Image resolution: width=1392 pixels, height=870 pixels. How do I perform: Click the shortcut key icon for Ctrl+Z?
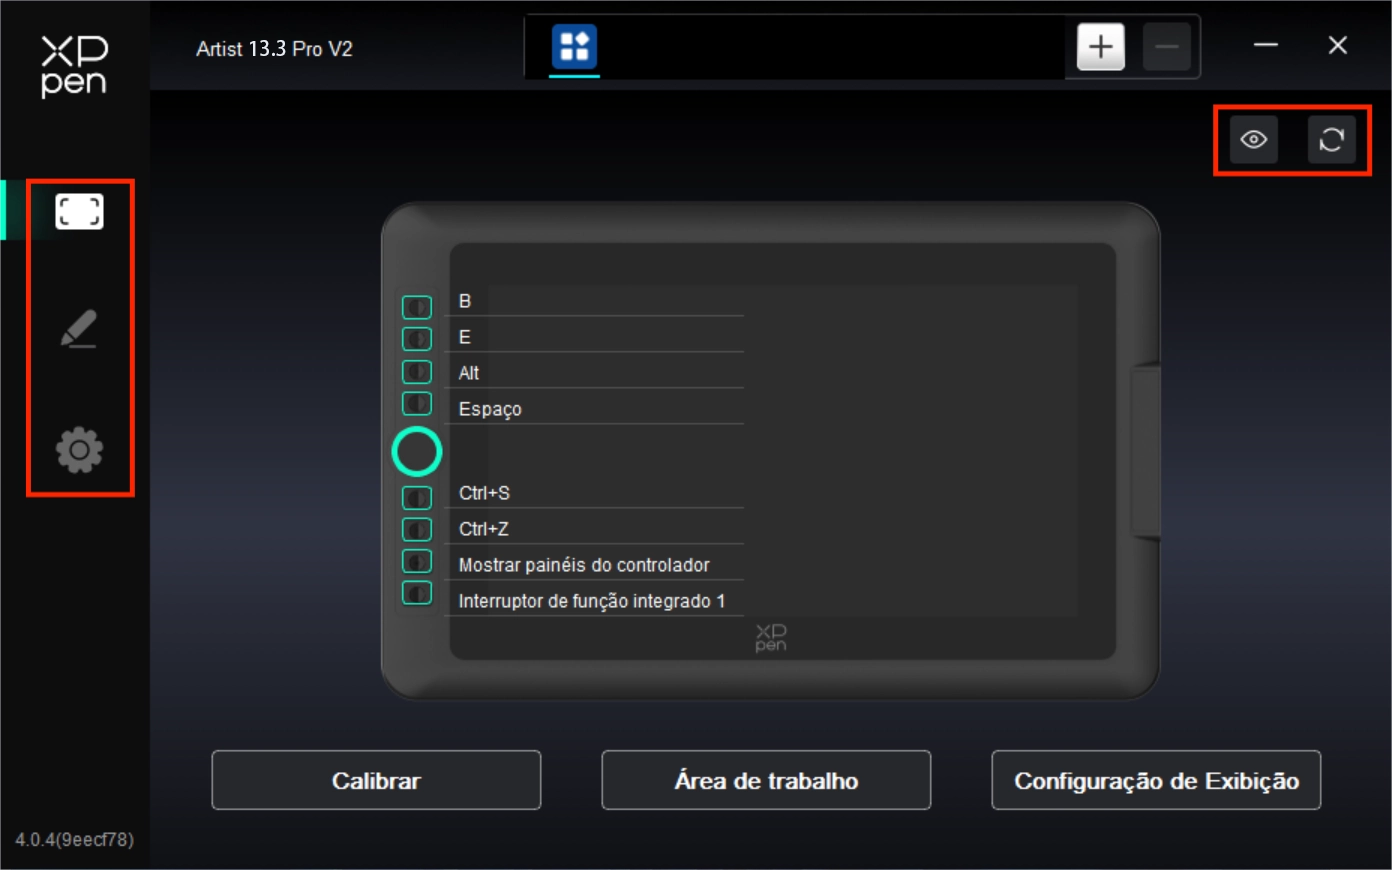point(417,529)
